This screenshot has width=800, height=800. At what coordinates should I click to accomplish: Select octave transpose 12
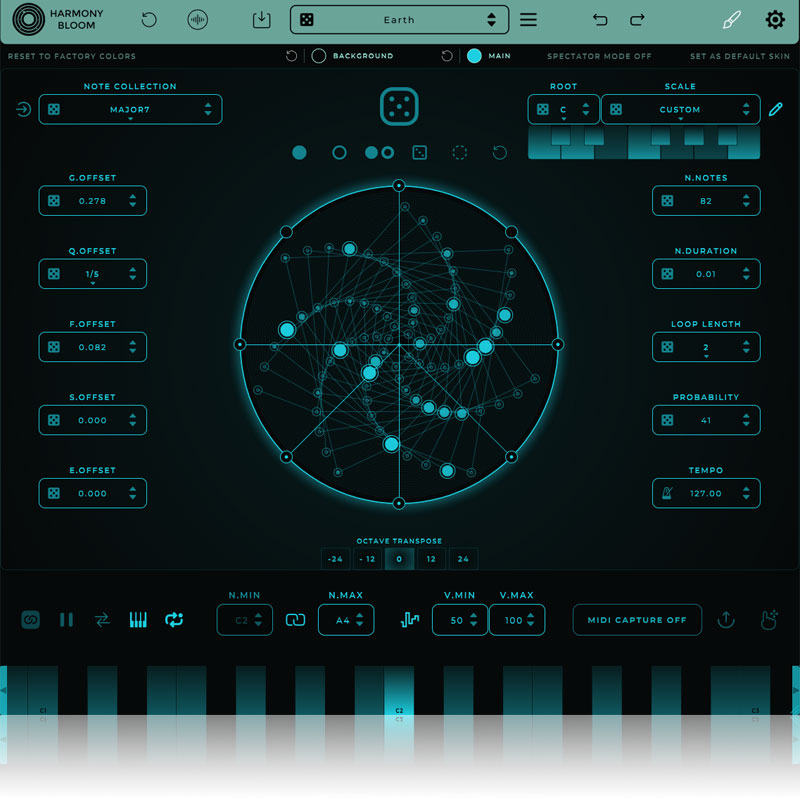tap(431, 559)
